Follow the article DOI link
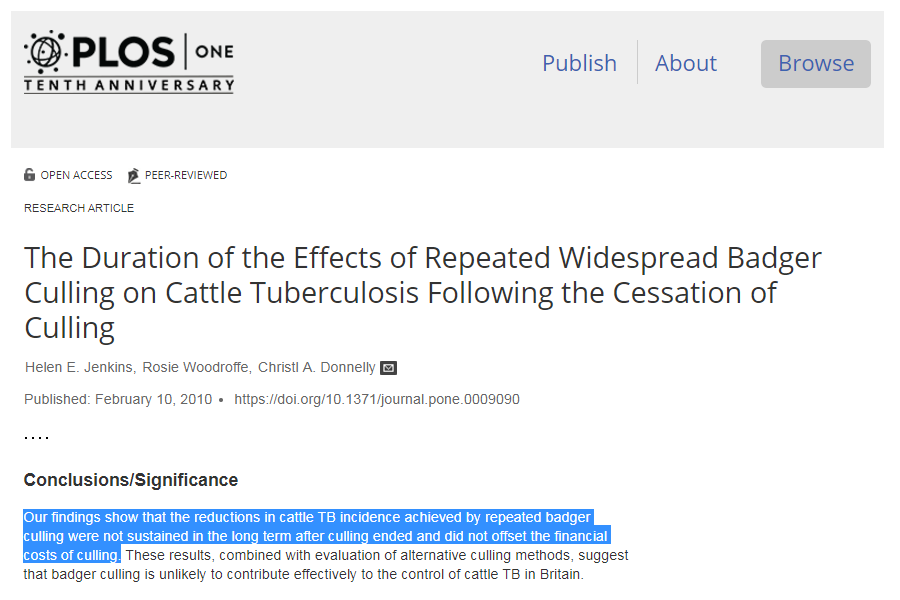This screenshot has width=900, height=600. pos(377,400)
